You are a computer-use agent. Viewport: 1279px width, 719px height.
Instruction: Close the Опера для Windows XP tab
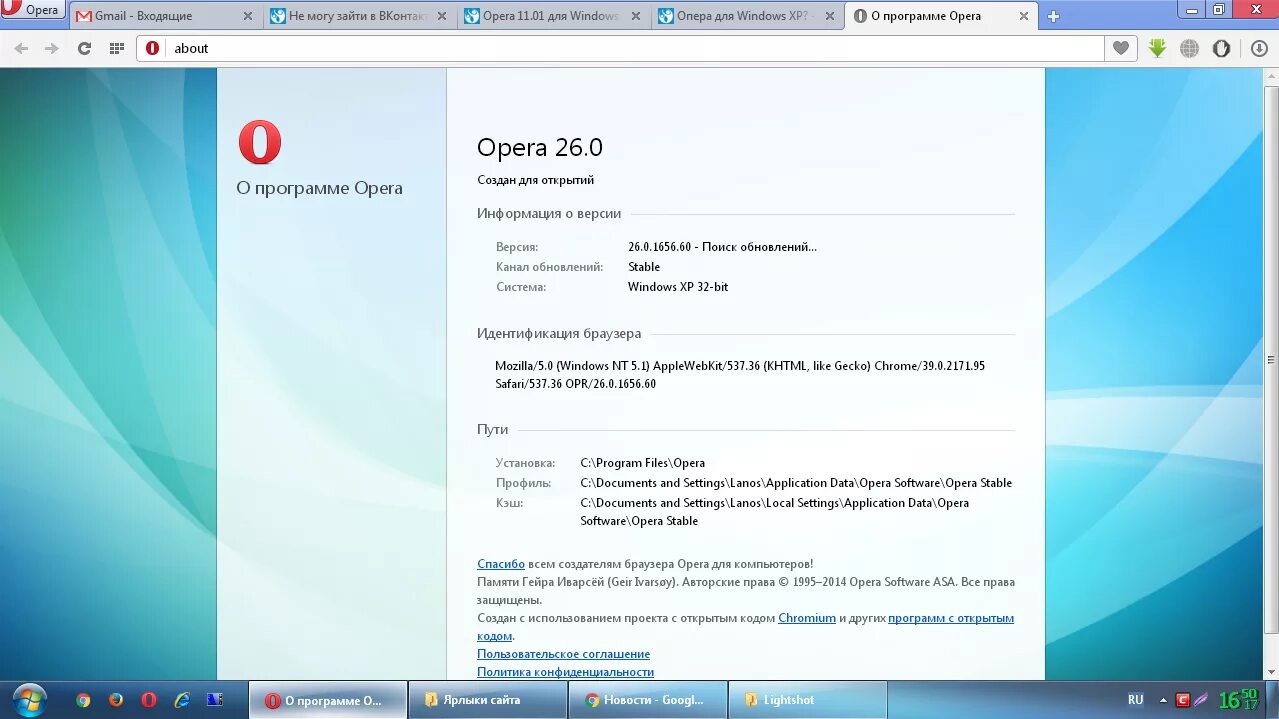click(x=829, y=16)
